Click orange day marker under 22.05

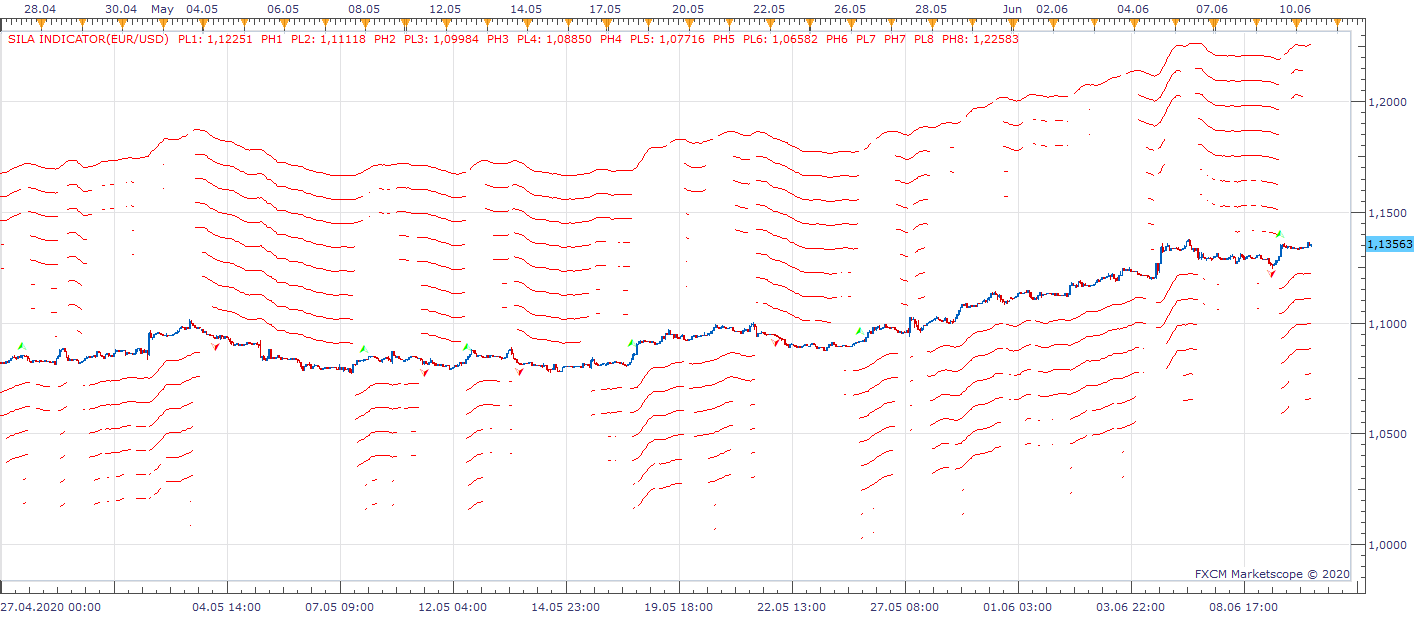coord(769,24)
